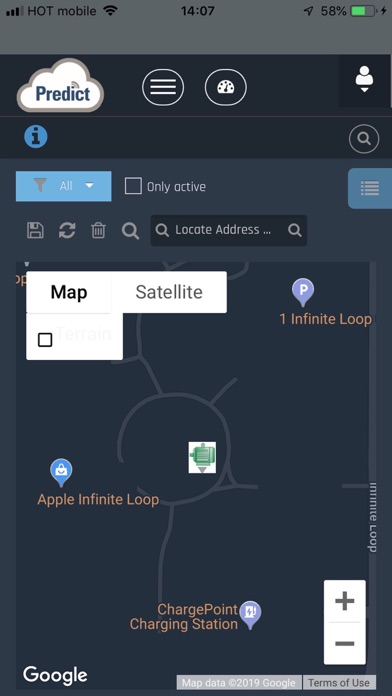The width and height of the screenshot is (392, 696).
Task: Open the Terms of Use link
Action: pos(339,682)
